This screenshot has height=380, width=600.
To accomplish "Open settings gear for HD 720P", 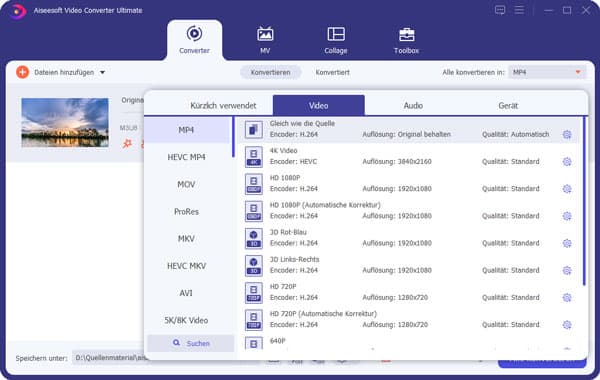I will [x=567, y=297].
